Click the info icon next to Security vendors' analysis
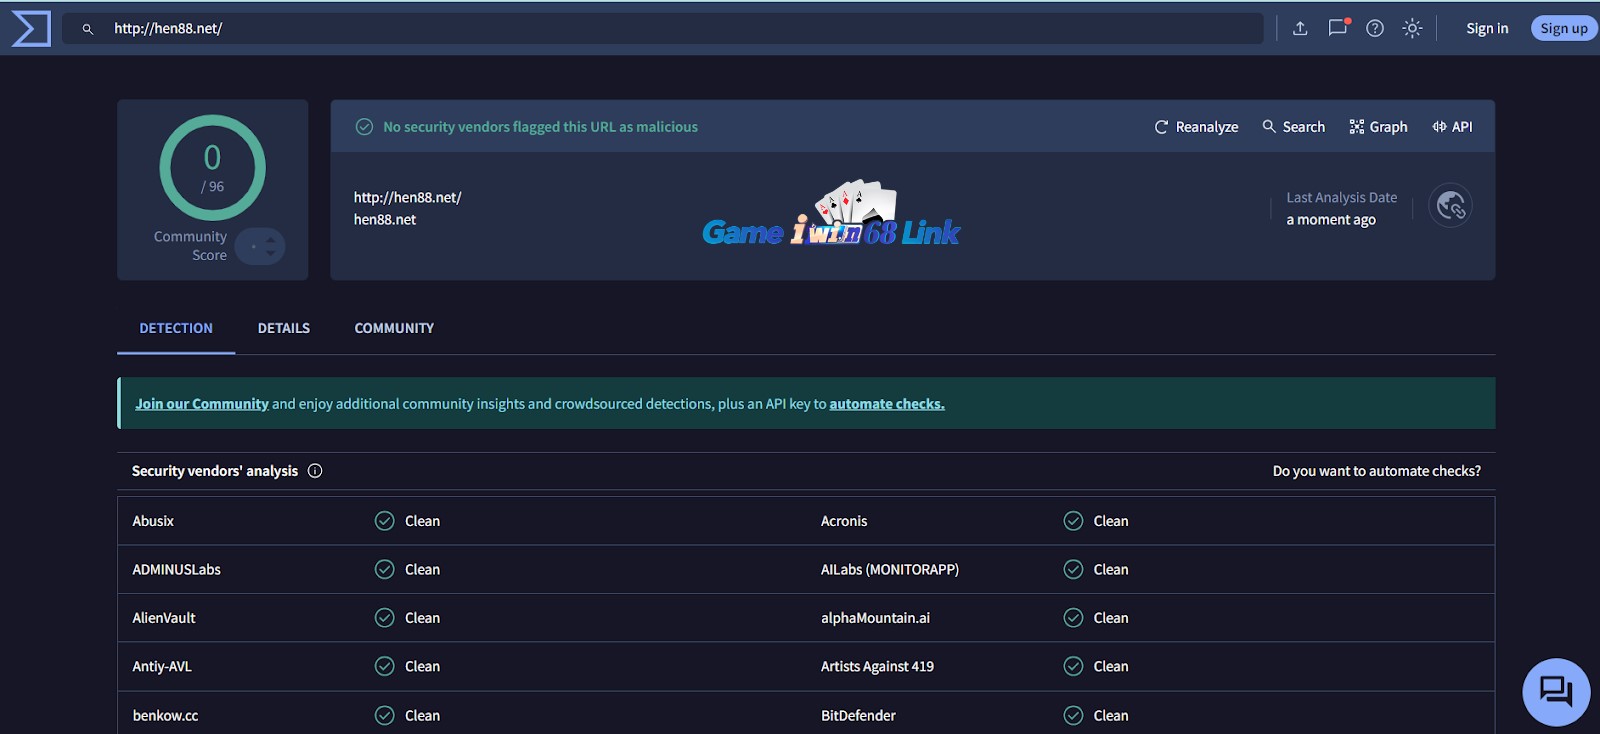Viewport: 1600px width, 734px height. click(315, 471)
